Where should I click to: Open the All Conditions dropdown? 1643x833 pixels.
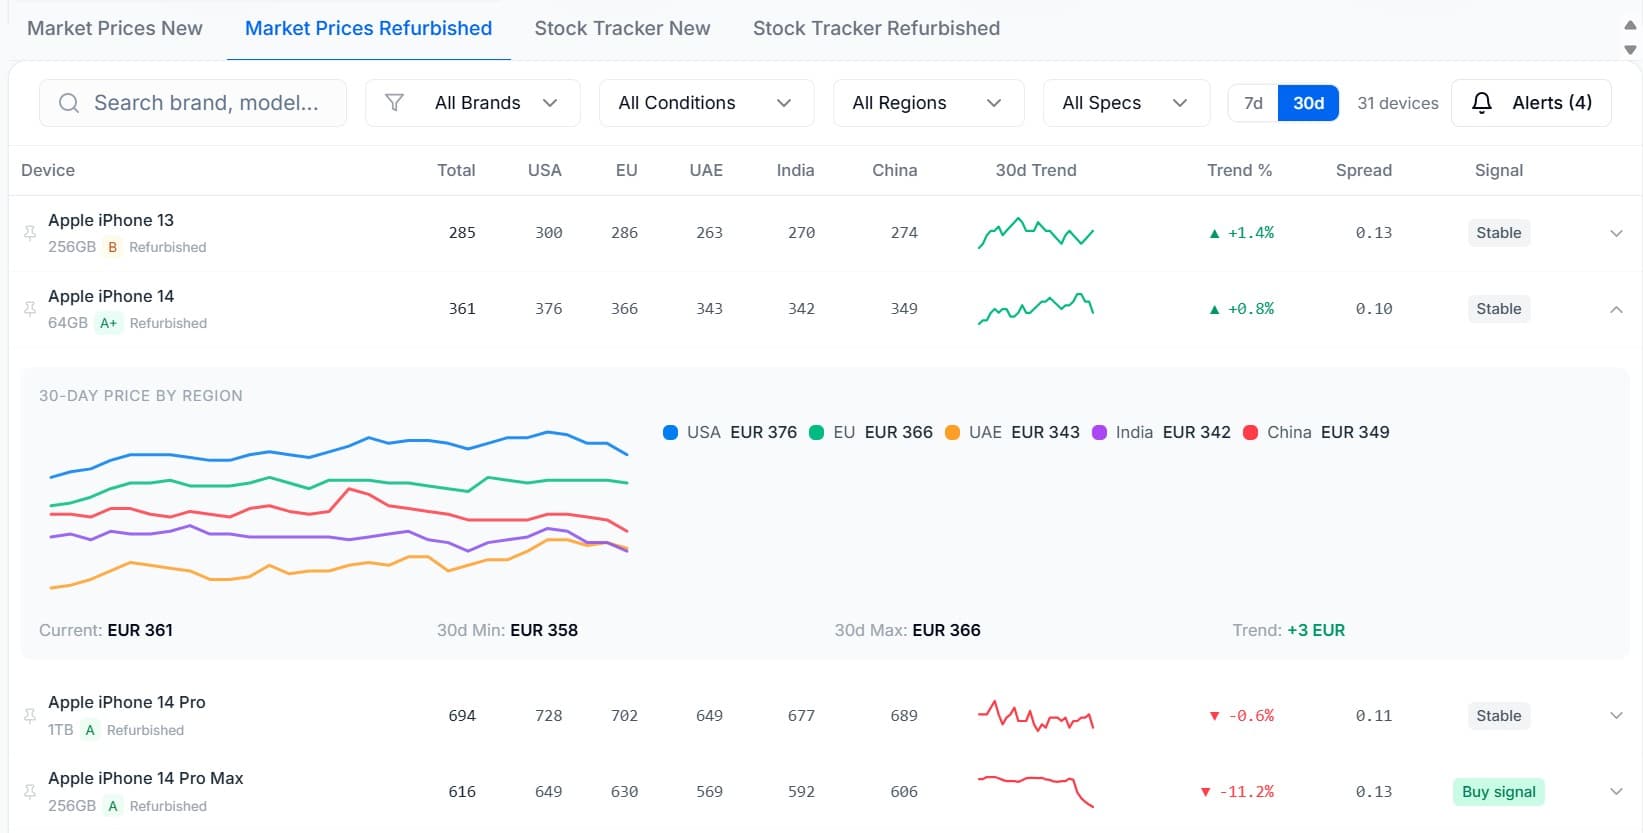click(706, 103)
